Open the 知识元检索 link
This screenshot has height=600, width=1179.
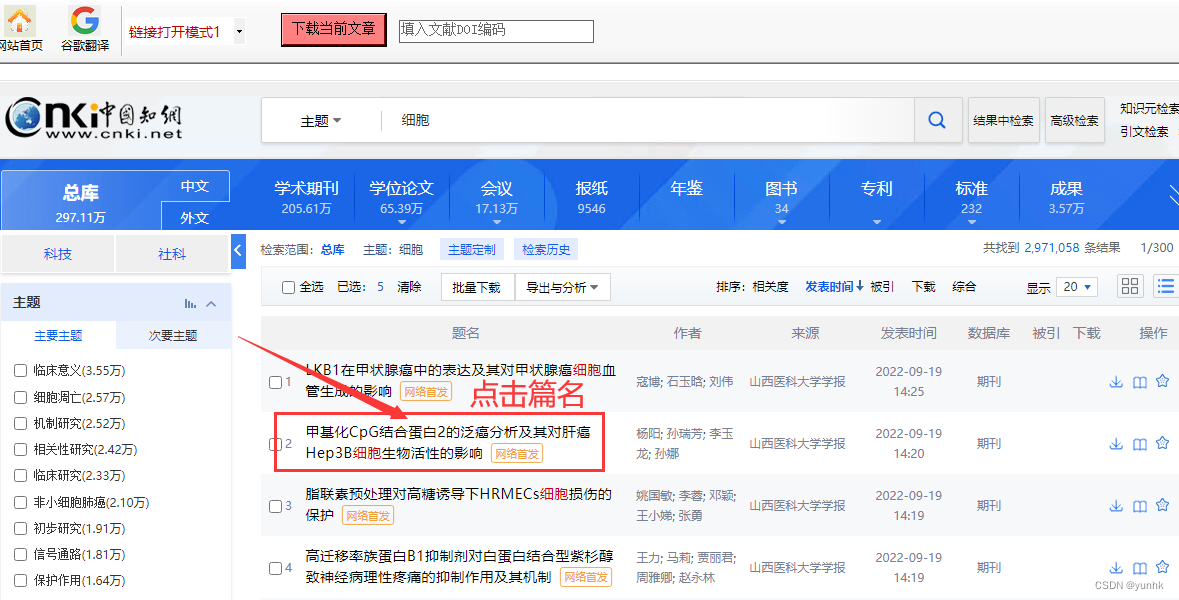pos(1149,108)
